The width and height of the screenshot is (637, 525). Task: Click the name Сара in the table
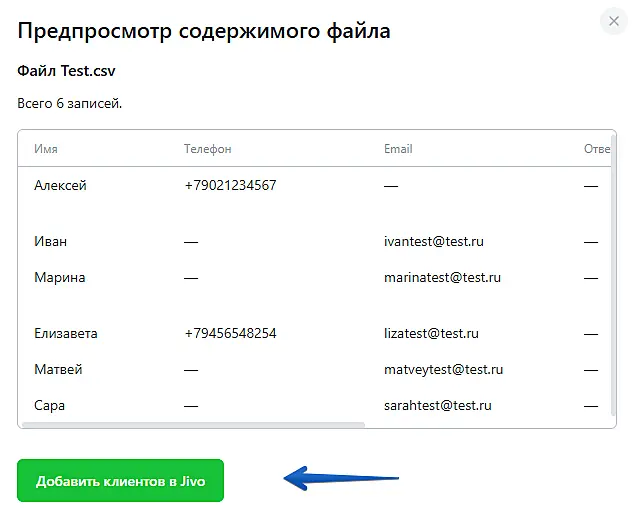point(49,405)
